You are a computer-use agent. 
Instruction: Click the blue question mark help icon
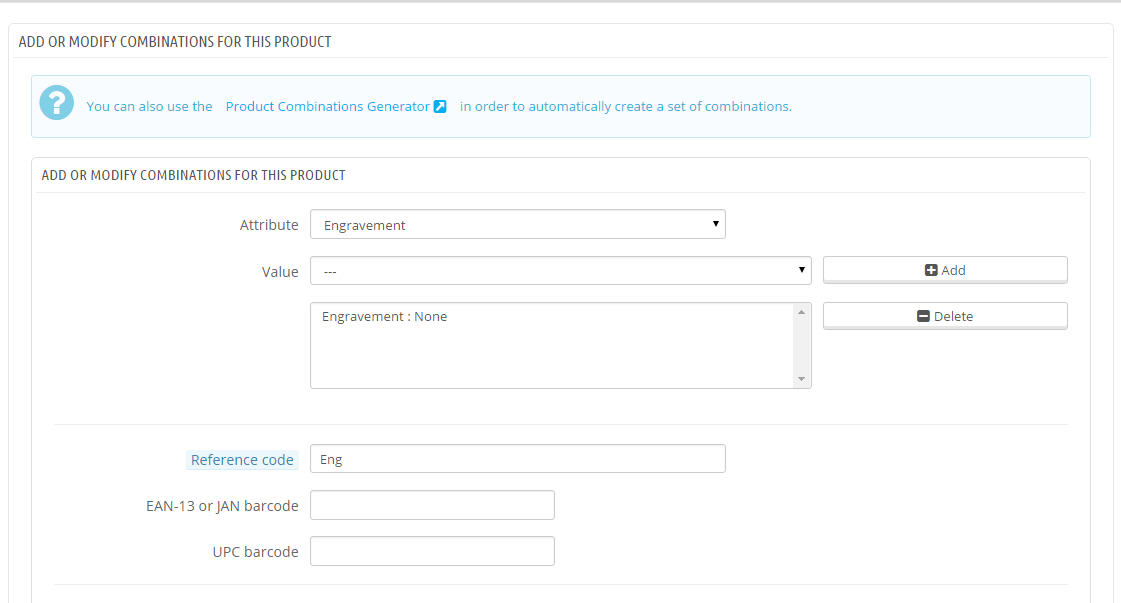pos(57,104)
